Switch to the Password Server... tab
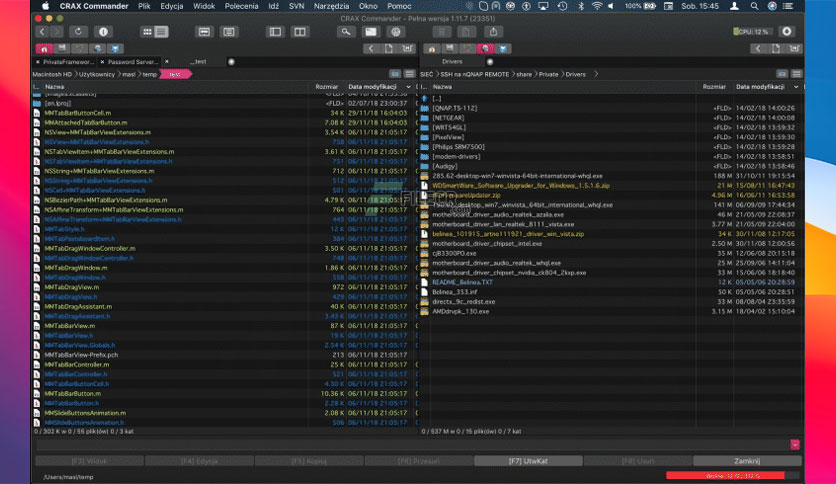 pos(132,62)
